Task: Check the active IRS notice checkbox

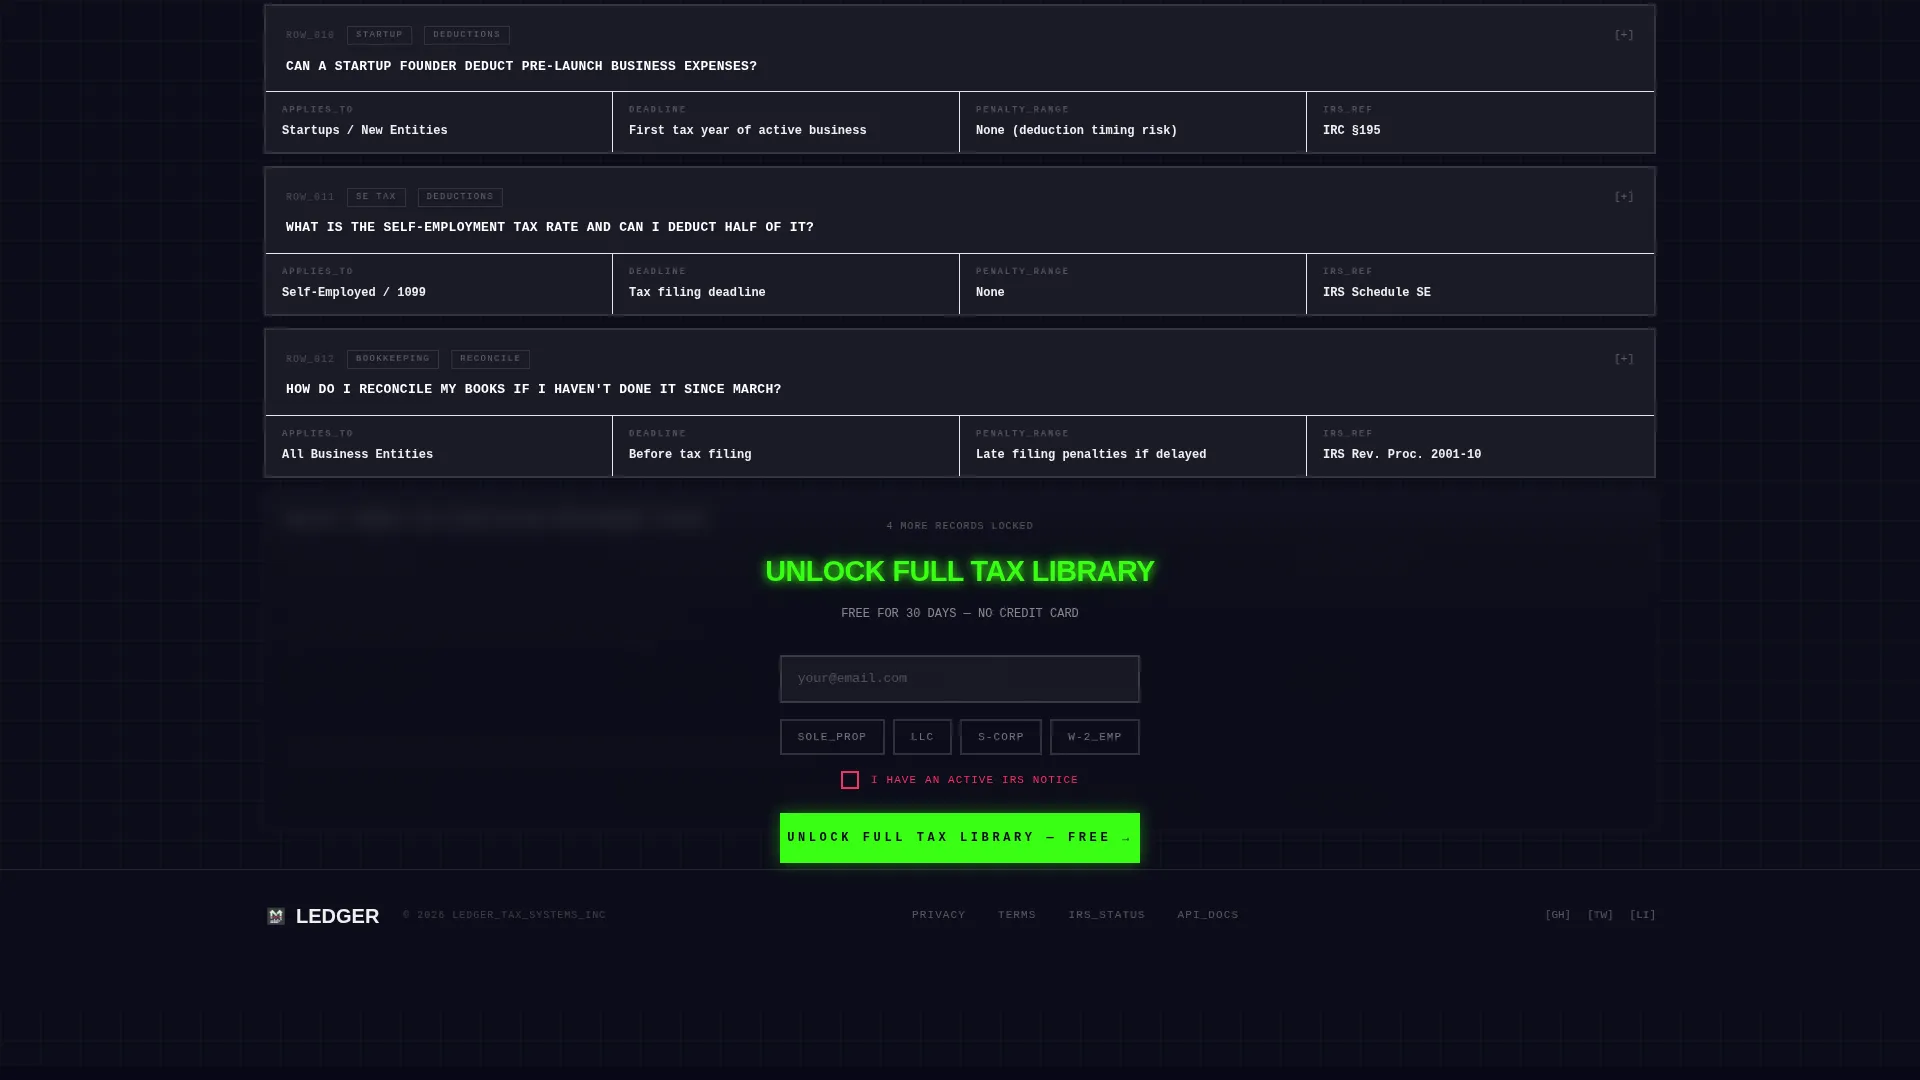Action: point(850,780)
